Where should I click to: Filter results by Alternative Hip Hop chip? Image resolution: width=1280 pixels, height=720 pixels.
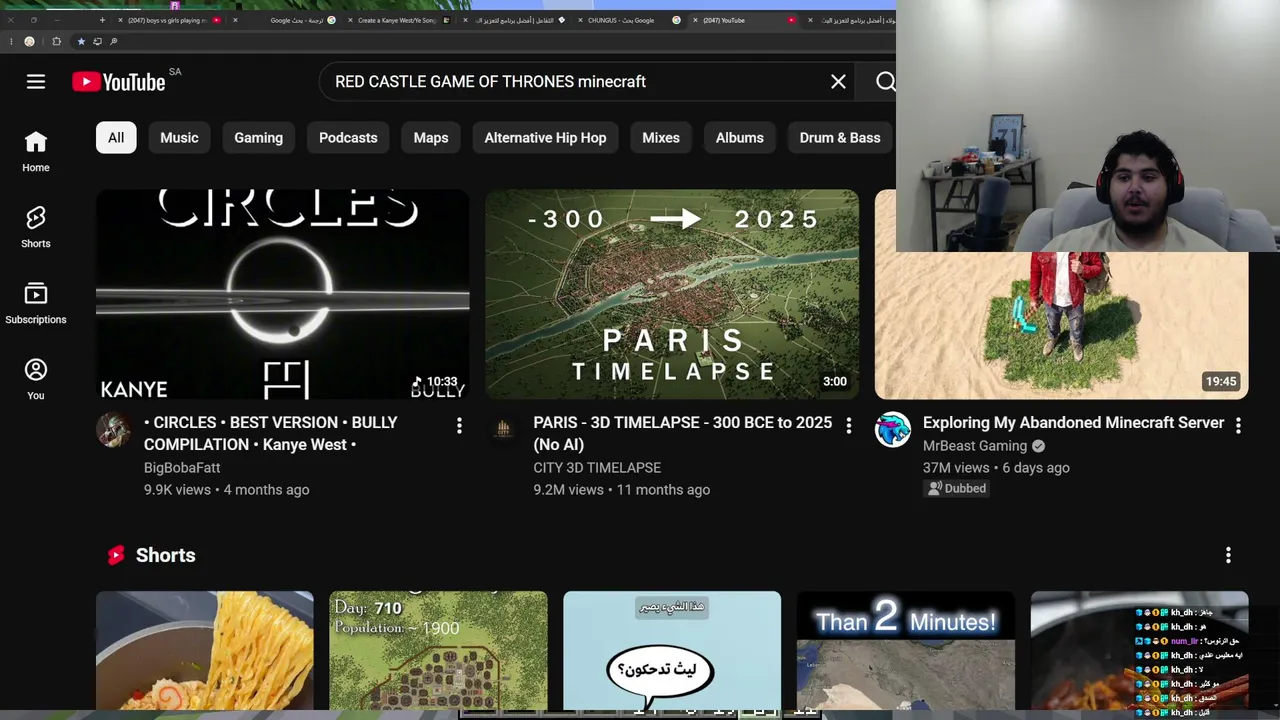pos(545,138)
